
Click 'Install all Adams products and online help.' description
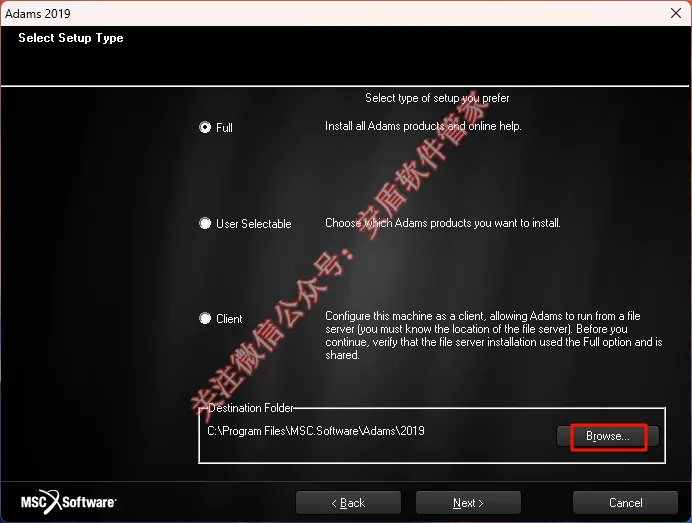click(423, 126)
